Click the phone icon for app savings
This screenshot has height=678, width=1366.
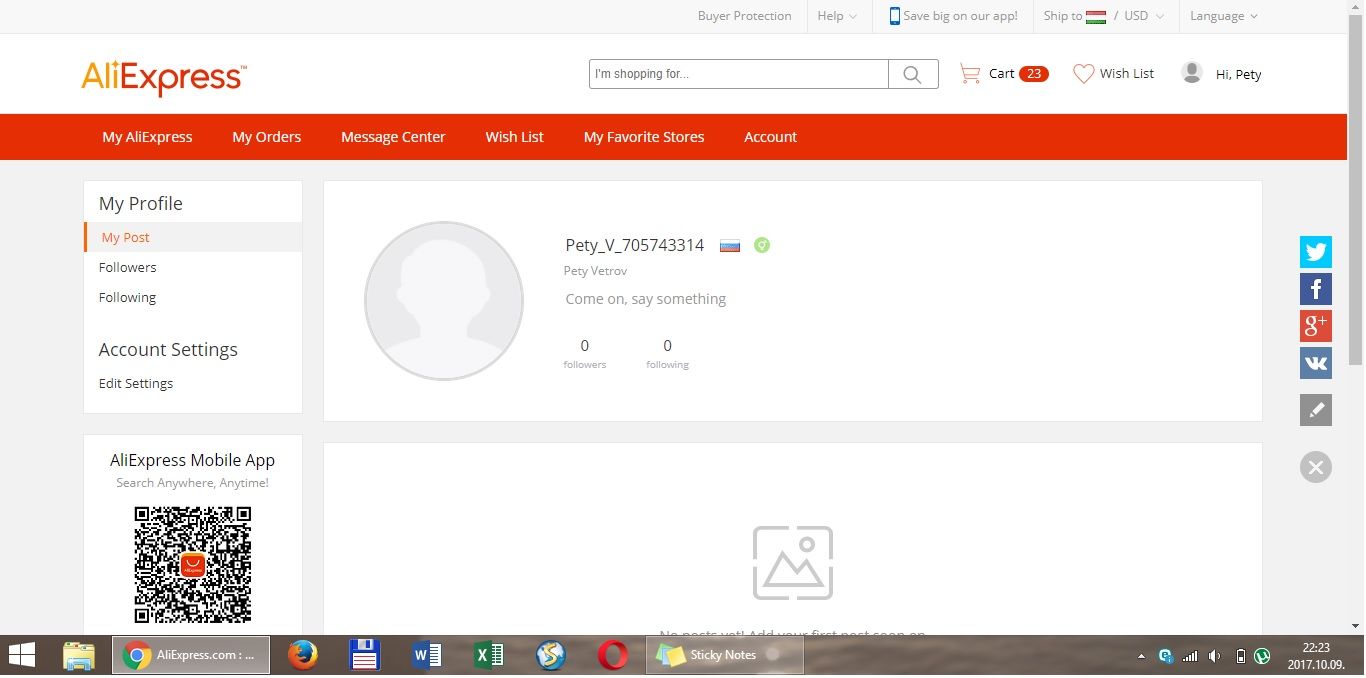(x=894, y=16)
